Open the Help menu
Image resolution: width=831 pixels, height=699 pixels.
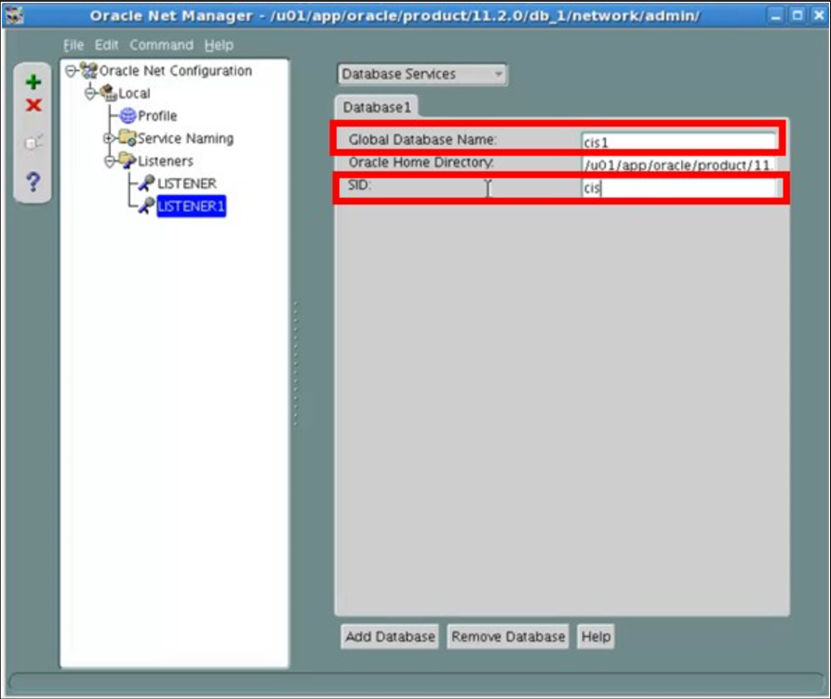219,45
